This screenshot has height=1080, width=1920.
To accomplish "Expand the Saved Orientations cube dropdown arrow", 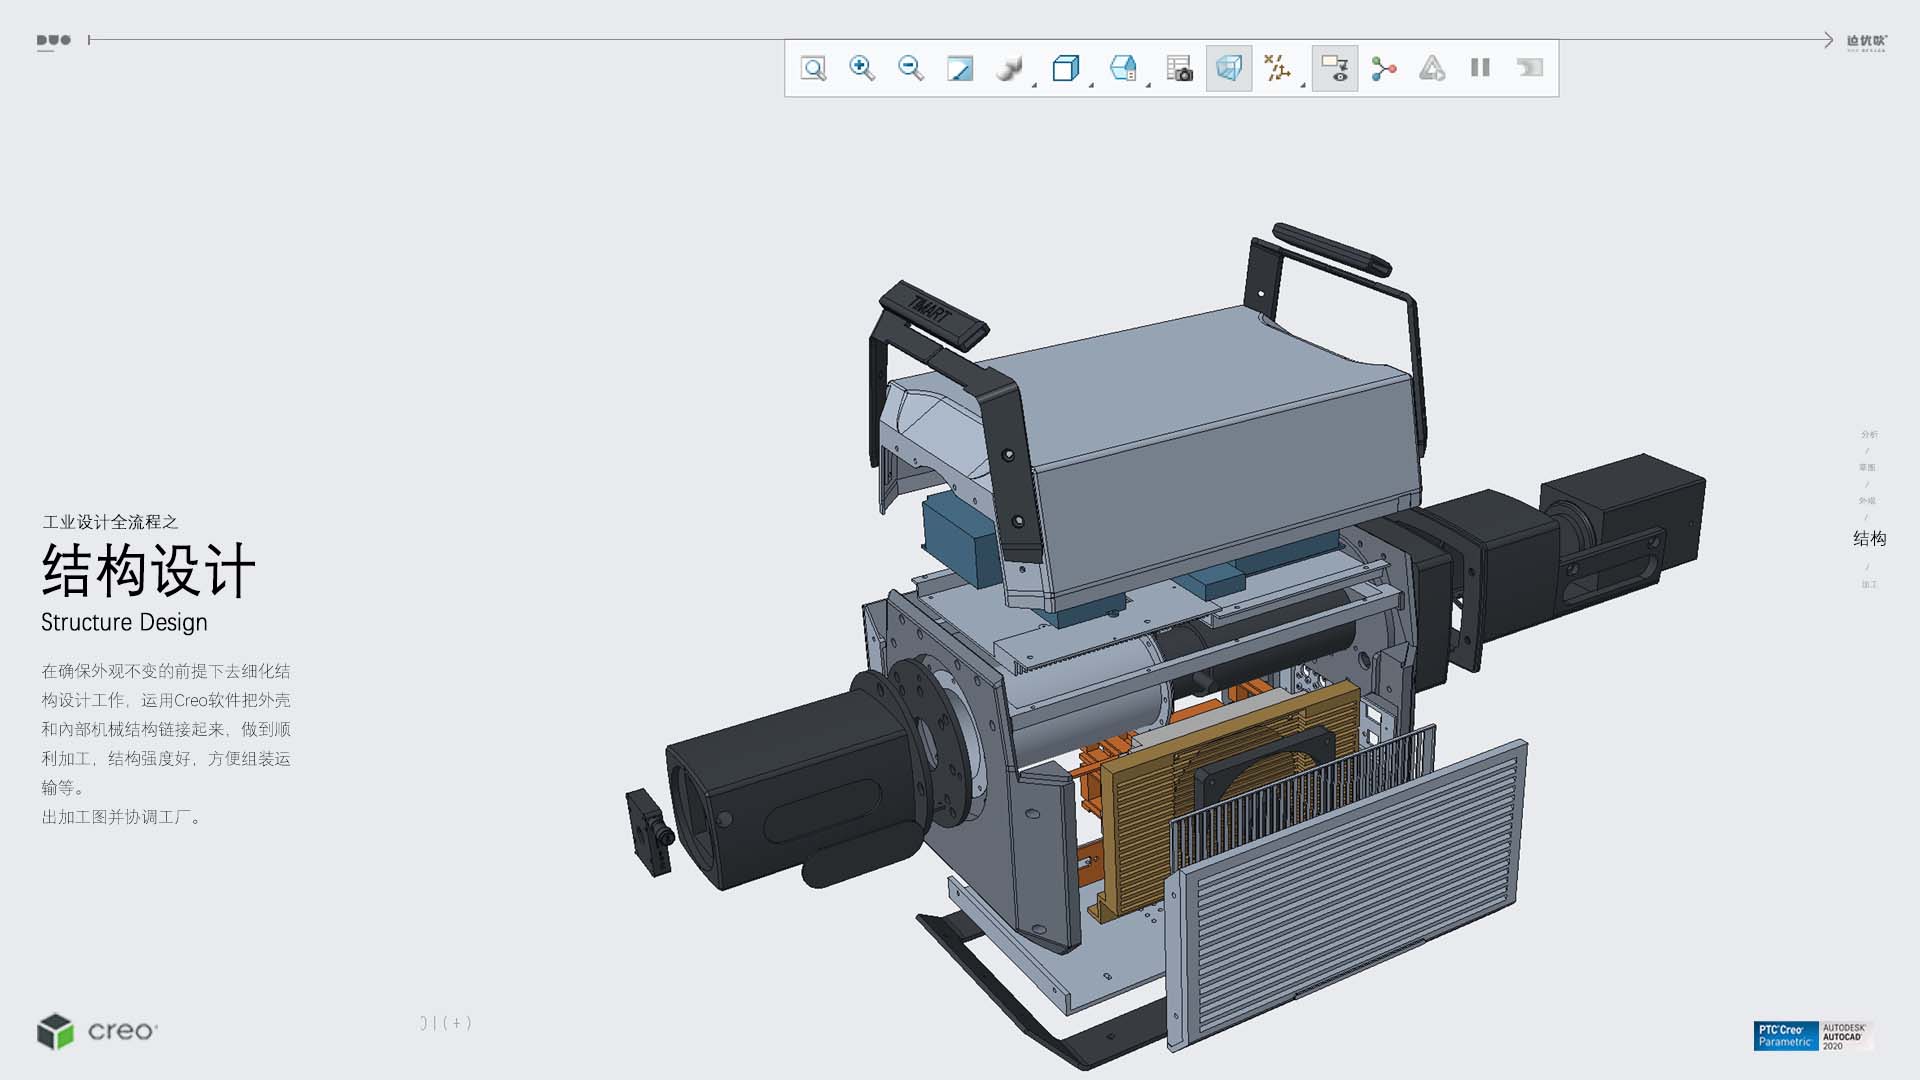I will (1091, 86).
